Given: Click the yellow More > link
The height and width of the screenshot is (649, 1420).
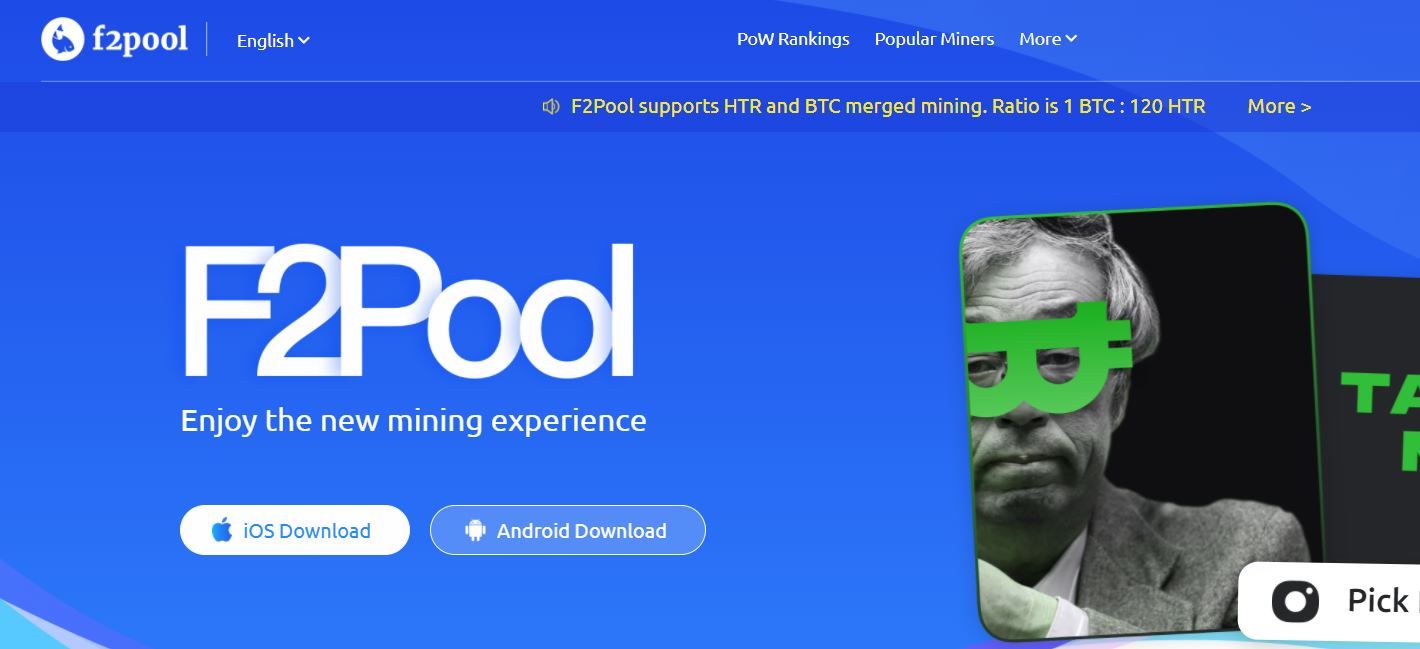Looking at the screenshot, I should tap(1279, 106).
